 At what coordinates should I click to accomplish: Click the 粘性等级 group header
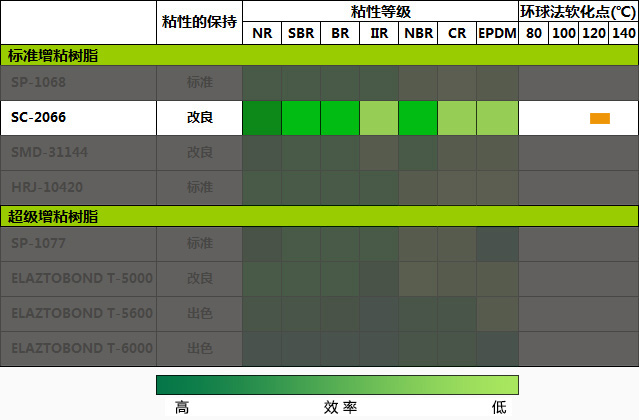[x=381, y=11]
